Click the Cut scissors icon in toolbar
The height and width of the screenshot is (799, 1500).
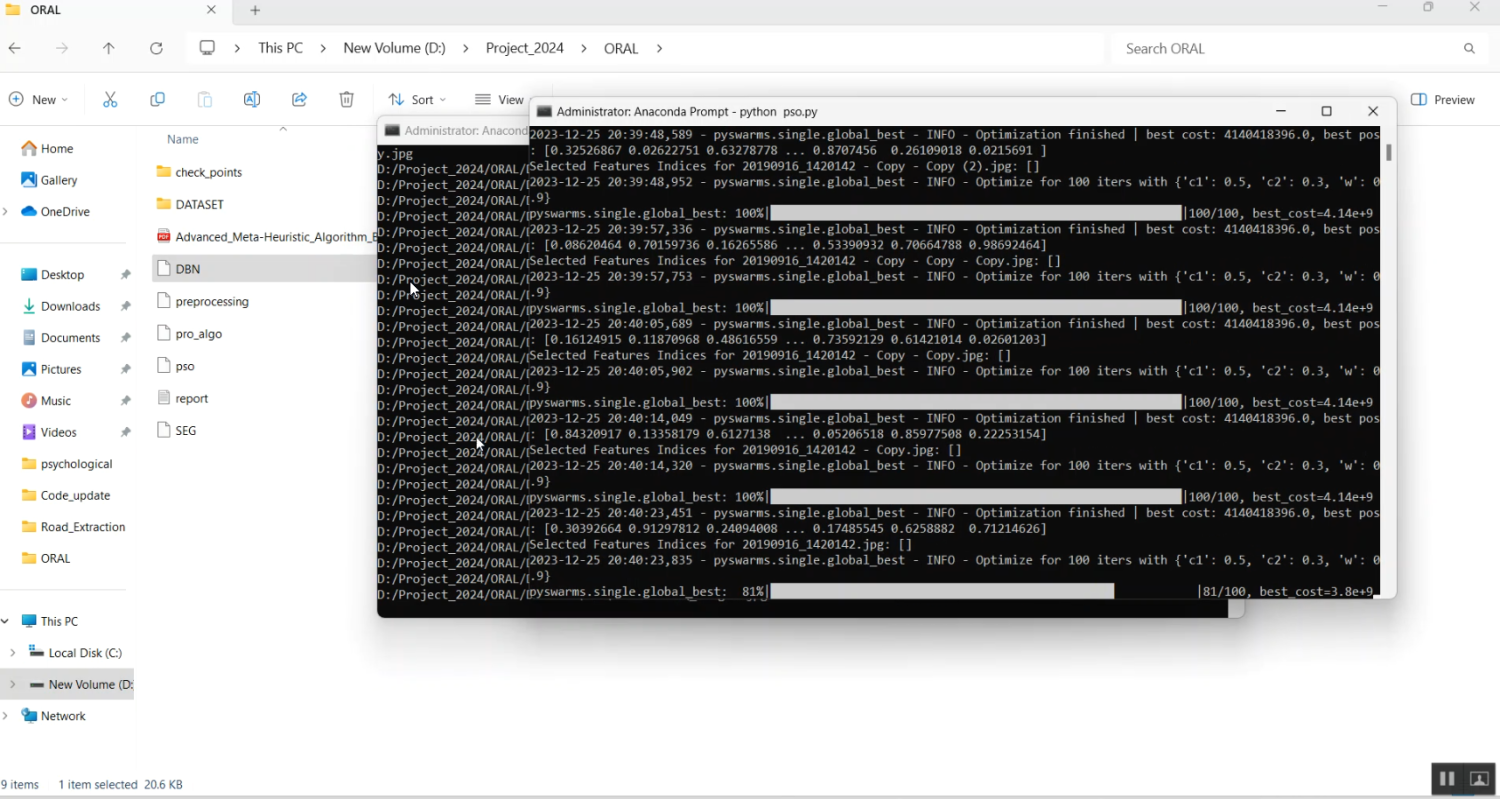click(x=110, y=100)
